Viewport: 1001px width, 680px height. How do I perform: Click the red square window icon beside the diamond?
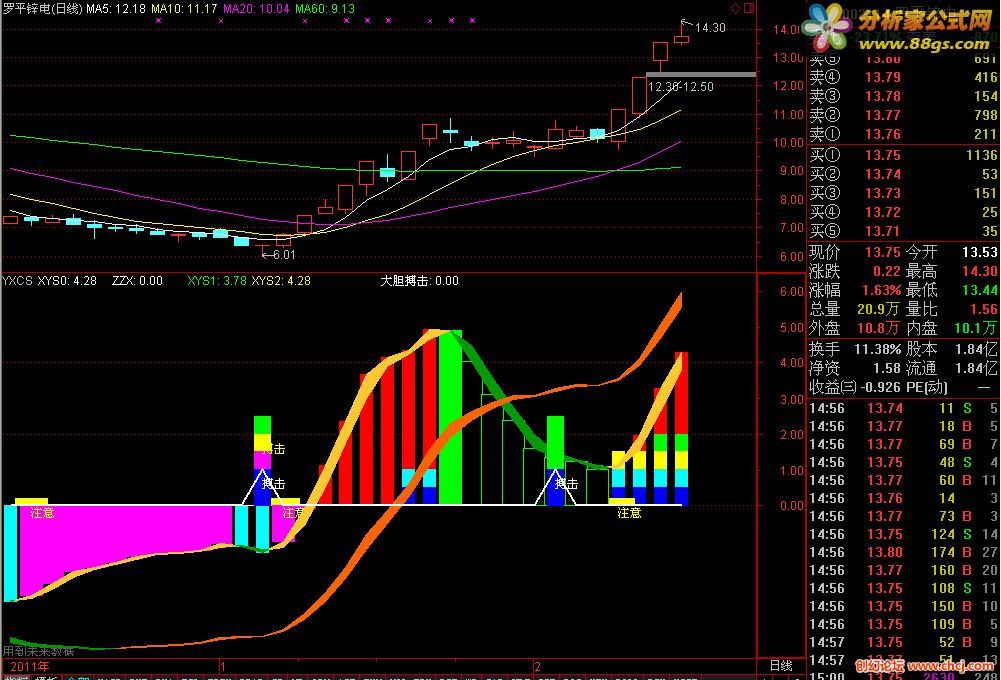749,8
